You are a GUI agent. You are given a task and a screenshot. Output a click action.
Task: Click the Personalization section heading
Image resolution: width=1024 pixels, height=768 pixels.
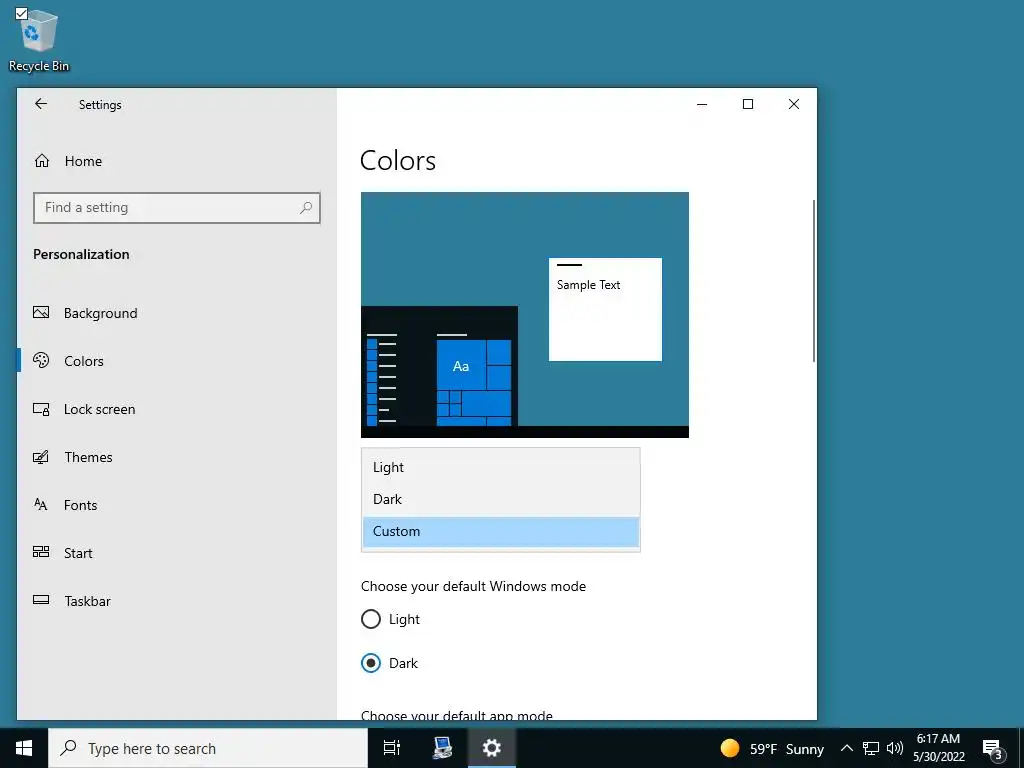[81, 254]
